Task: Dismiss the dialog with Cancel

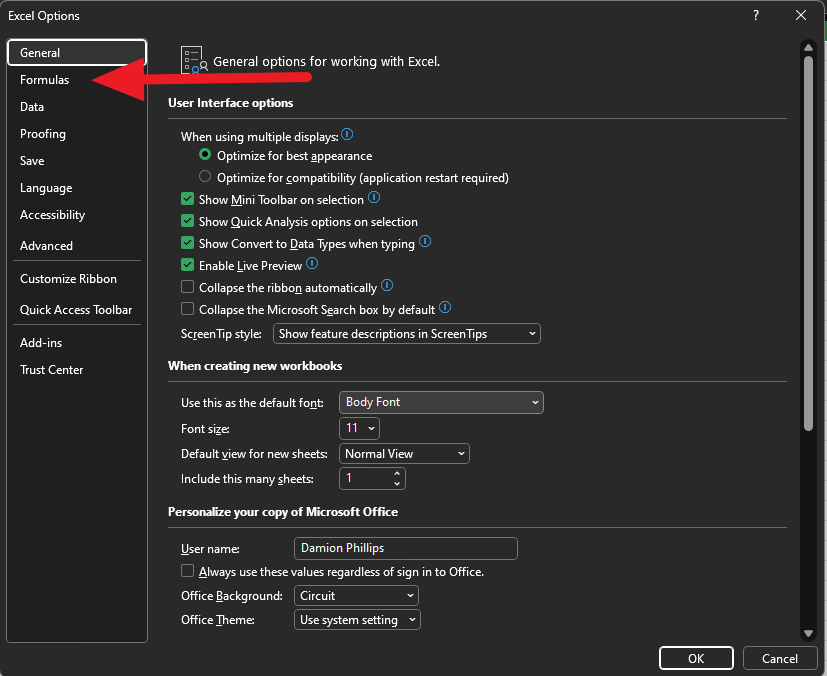Action: (x=780, y=658)
